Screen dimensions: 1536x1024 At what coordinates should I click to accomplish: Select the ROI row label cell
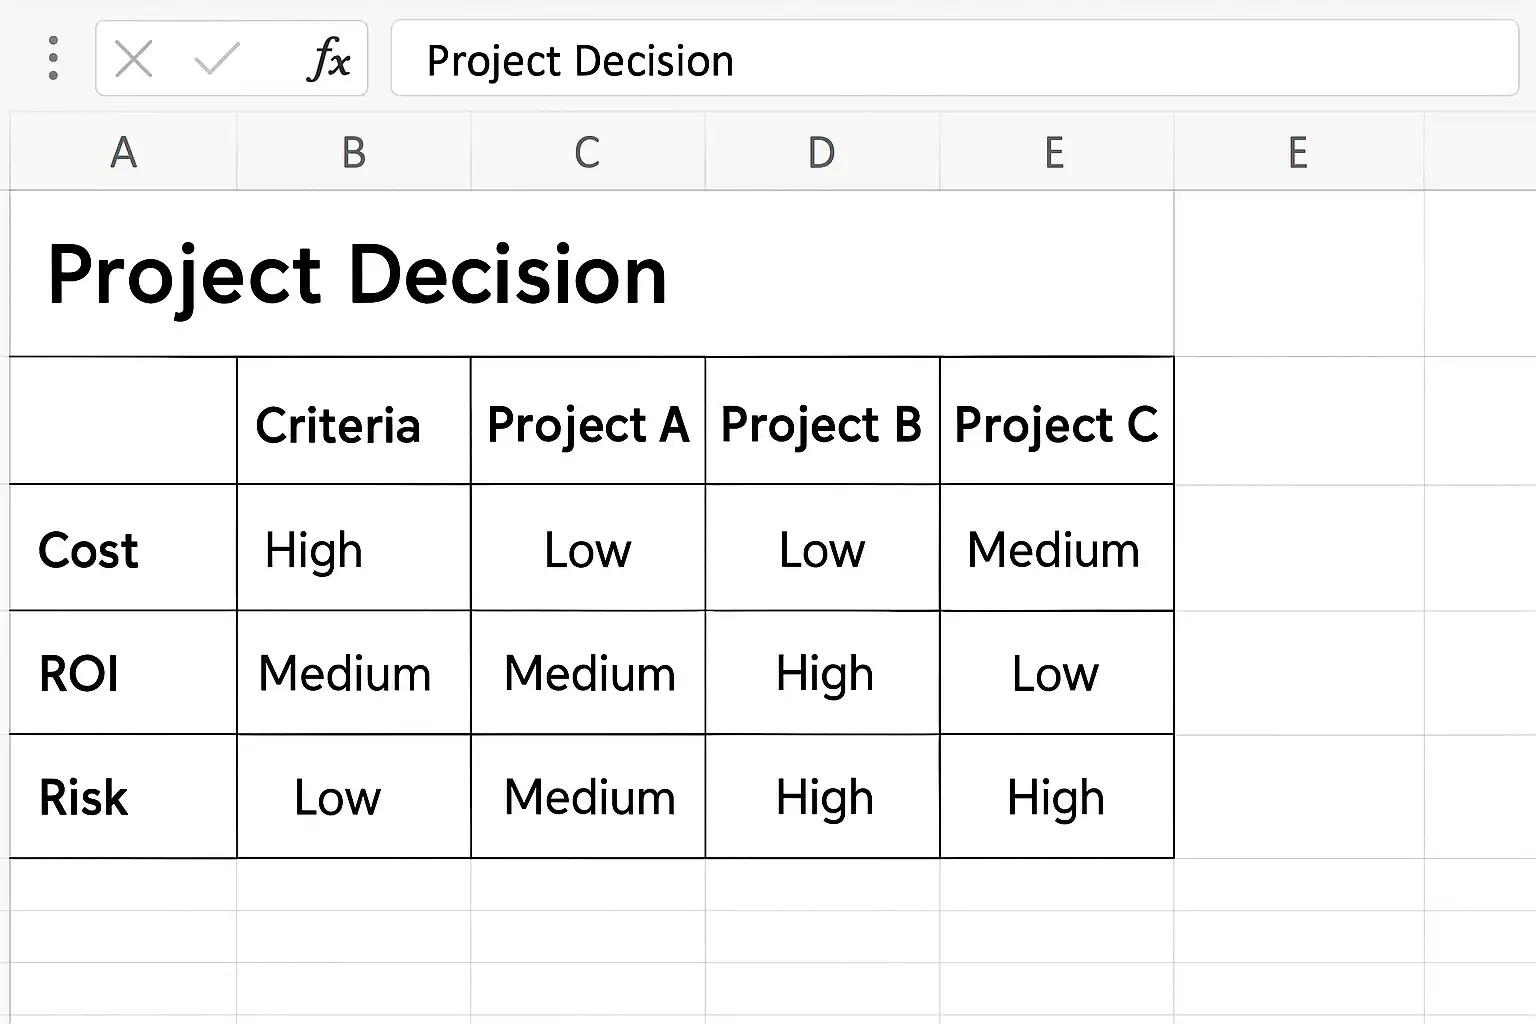(x=123, y=673)
